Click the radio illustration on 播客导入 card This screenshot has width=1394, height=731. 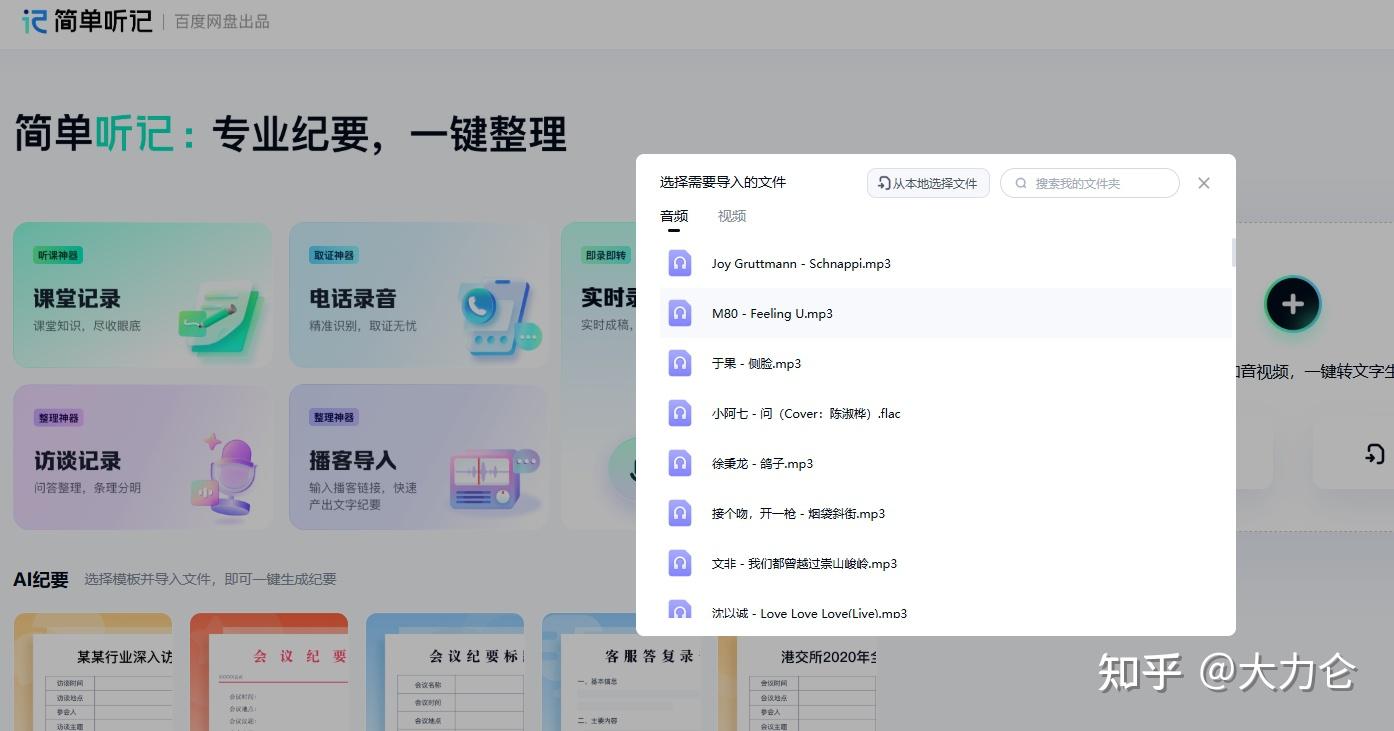(x=495, y=479)
